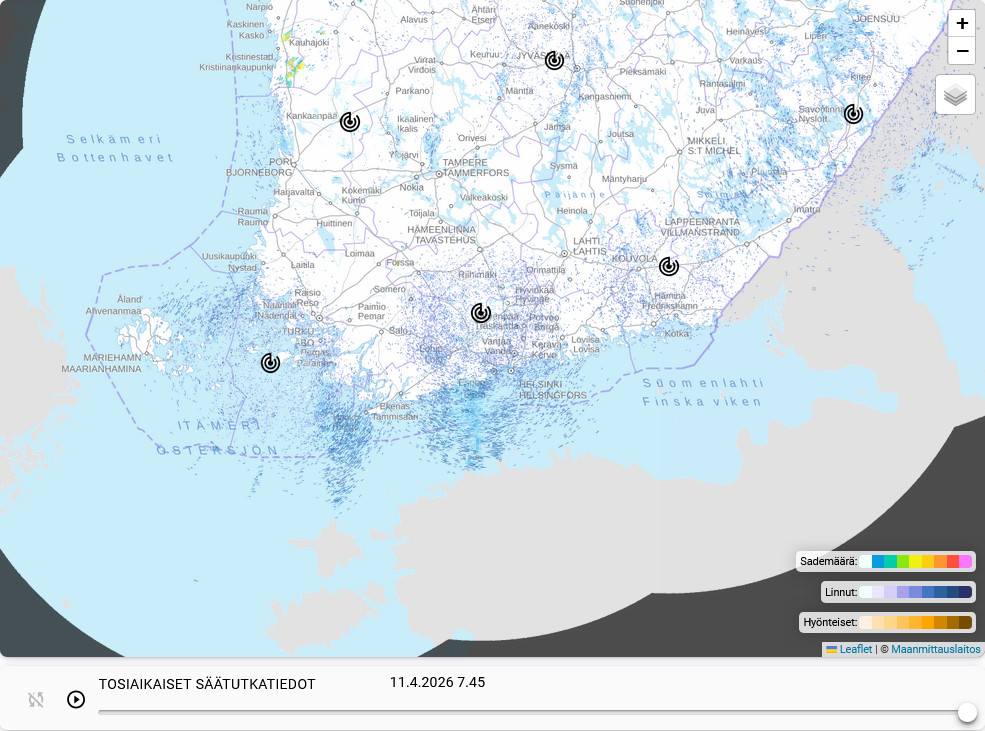Zoom in on the radar map
Viewport: 985px width, 731px height.
[961, 24]
